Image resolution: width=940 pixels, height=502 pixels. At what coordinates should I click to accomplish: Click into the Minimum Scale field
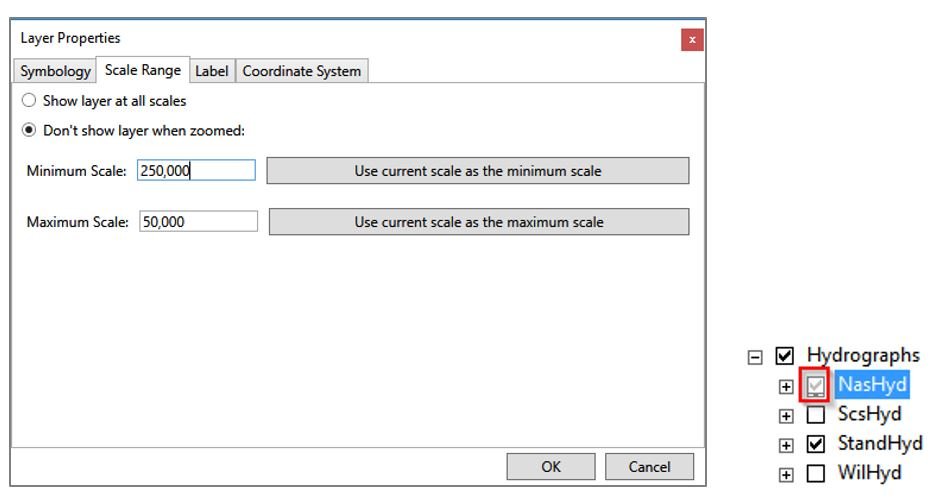click(x=196, y=171)
